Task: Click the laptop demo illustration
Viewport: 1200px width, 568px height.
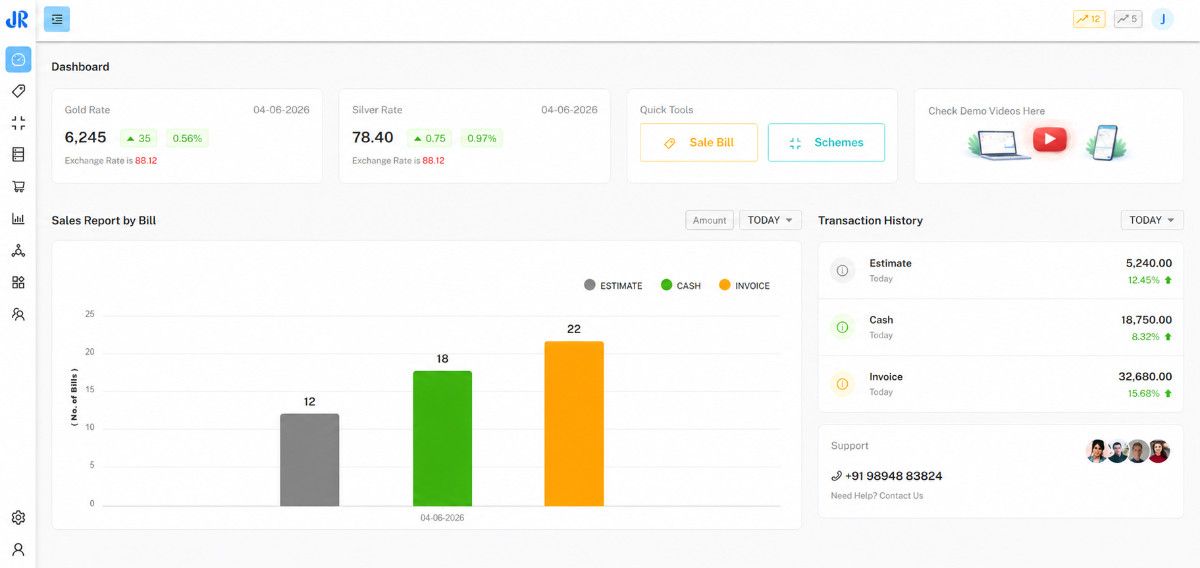Action: pyautogui.click(x=998, y=143)
